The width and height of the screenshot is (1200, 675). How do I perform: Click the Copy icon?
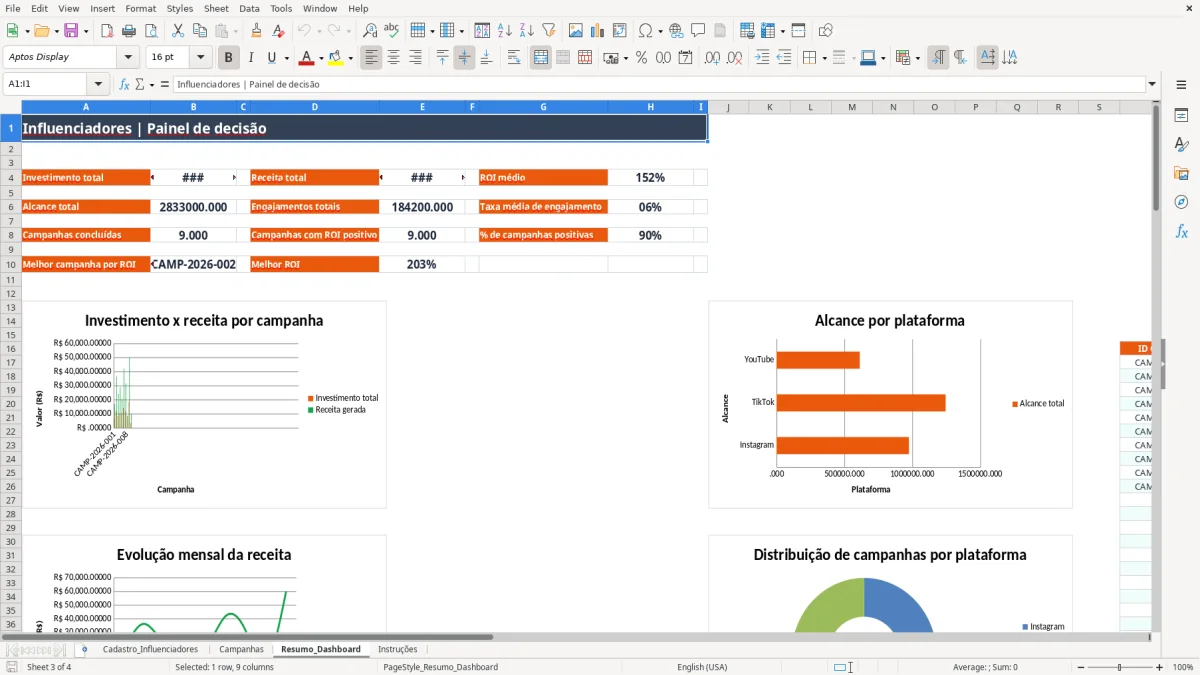click(x=200, y=31)
